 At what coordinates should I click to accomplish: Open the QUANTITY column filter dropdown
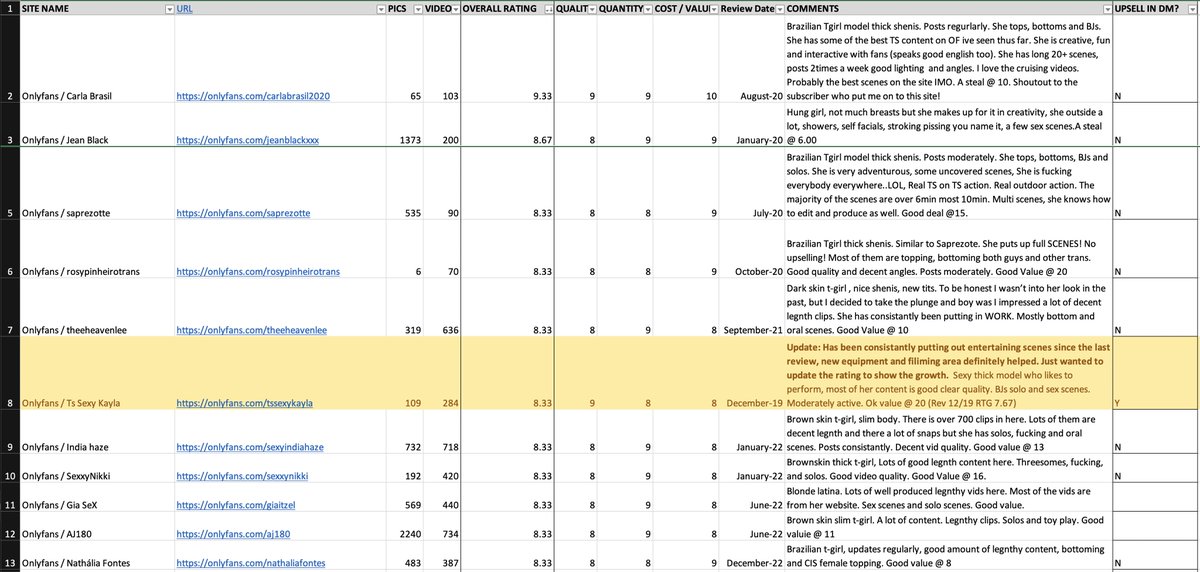[648, 8]
